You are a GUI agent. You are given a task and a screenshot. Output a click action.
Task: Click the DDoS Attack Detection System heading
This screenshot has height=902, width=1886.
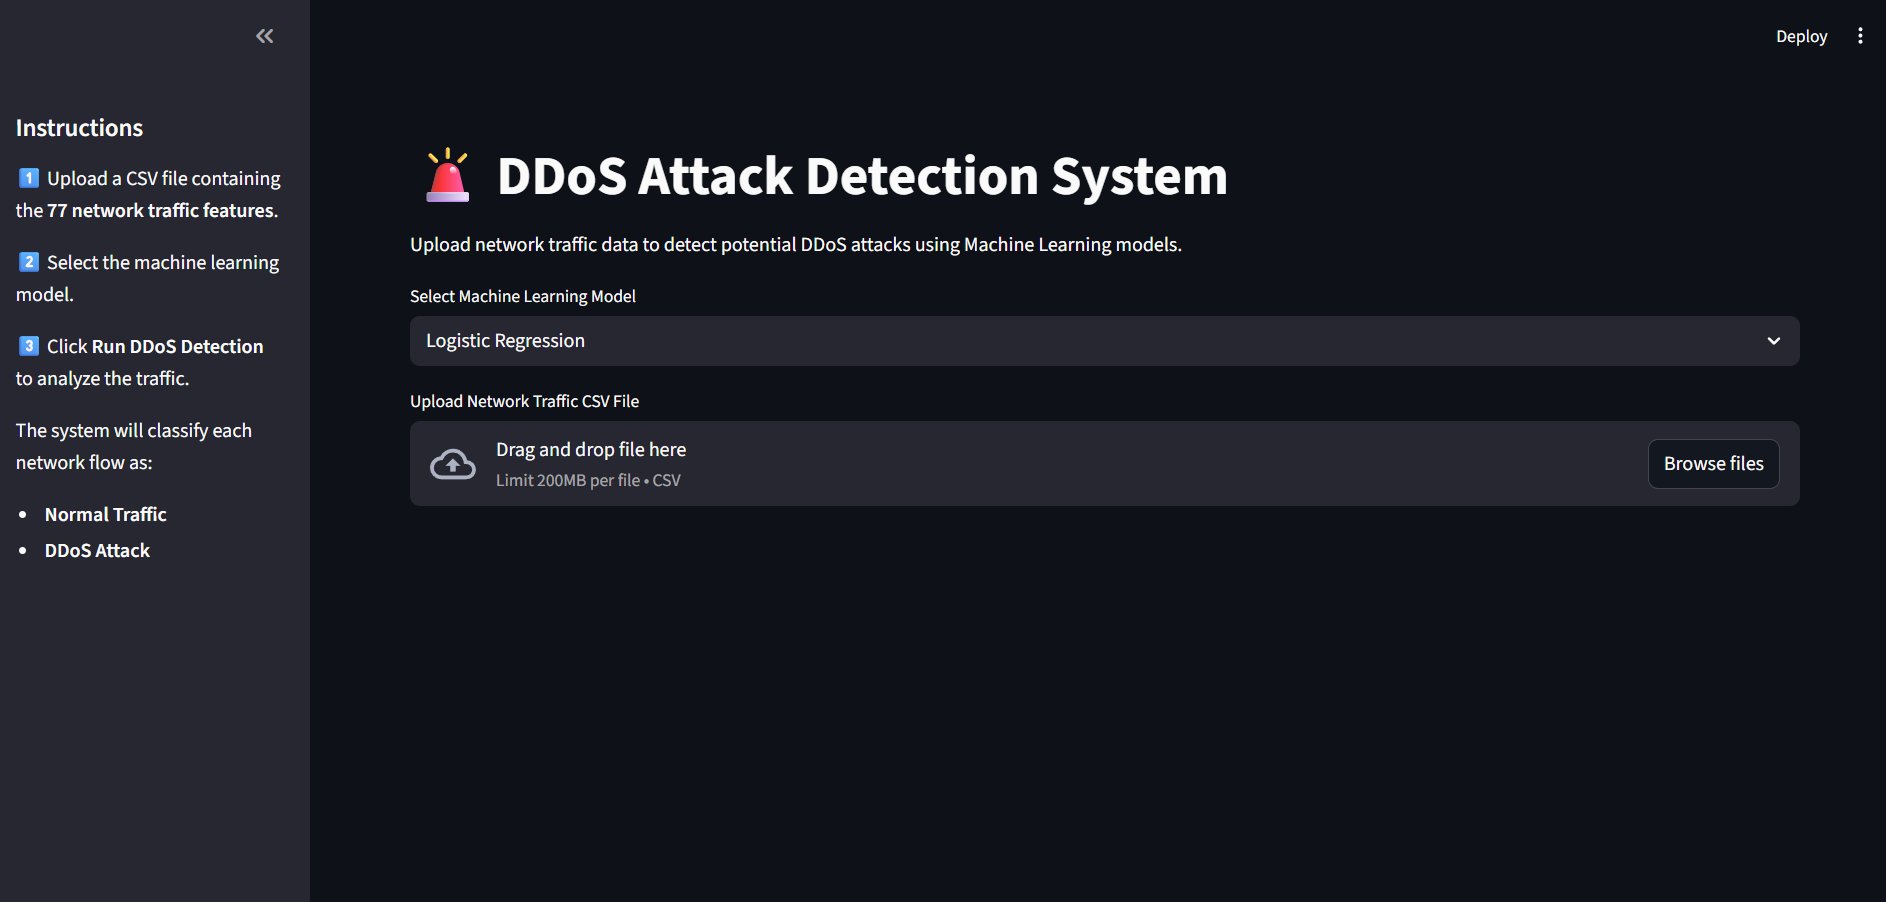tap(862, 176)
